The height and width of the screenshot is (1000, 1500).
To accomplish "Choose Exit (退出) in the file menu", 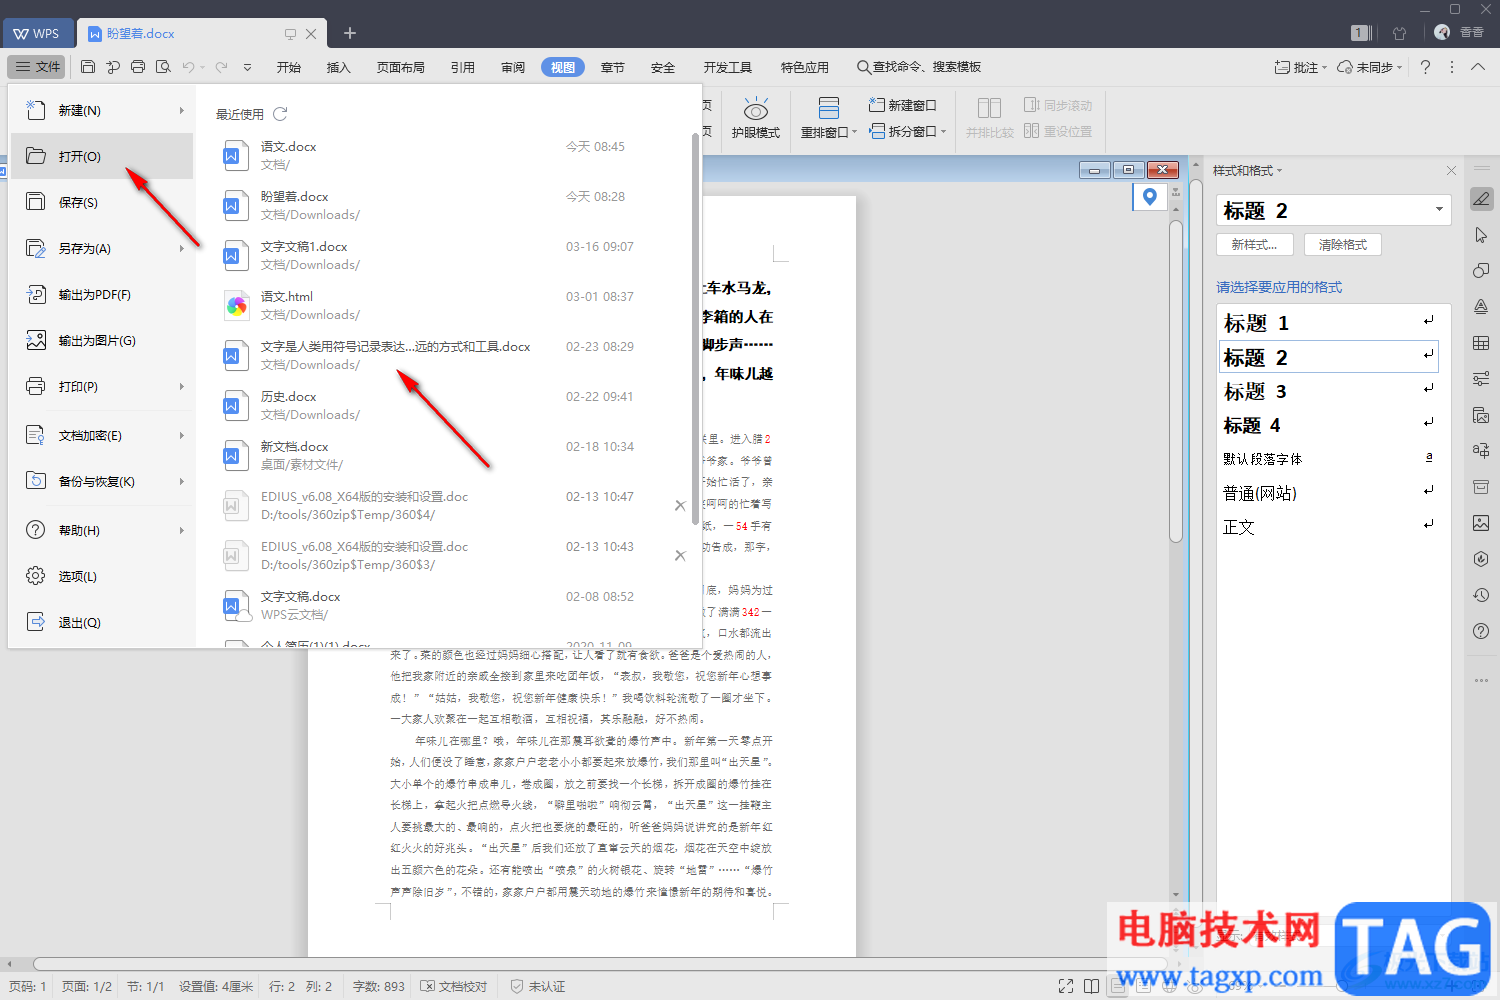I will click(101, 622).
